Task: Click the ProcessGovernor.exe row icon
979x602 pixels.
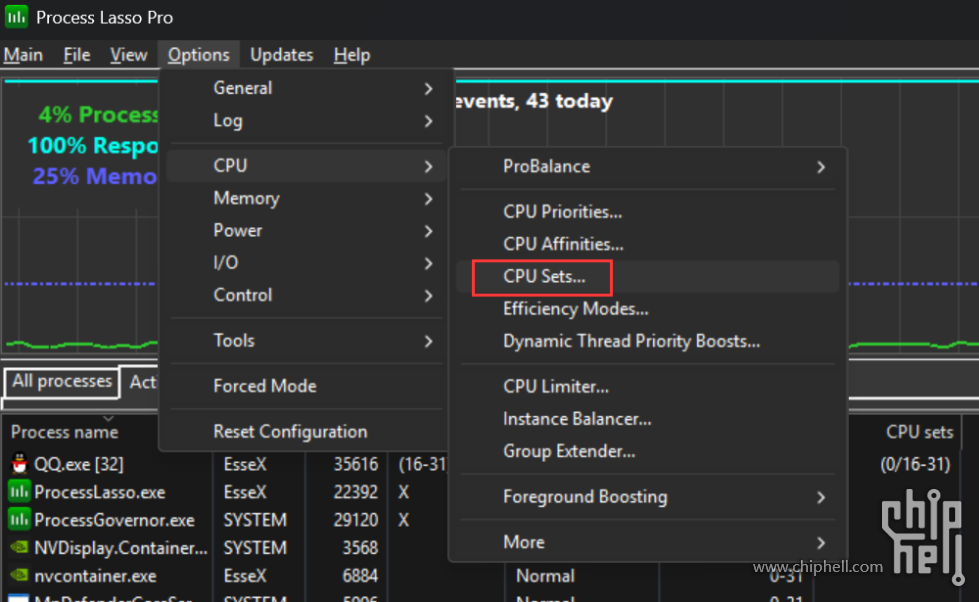Action: click(x=19, y=520)
